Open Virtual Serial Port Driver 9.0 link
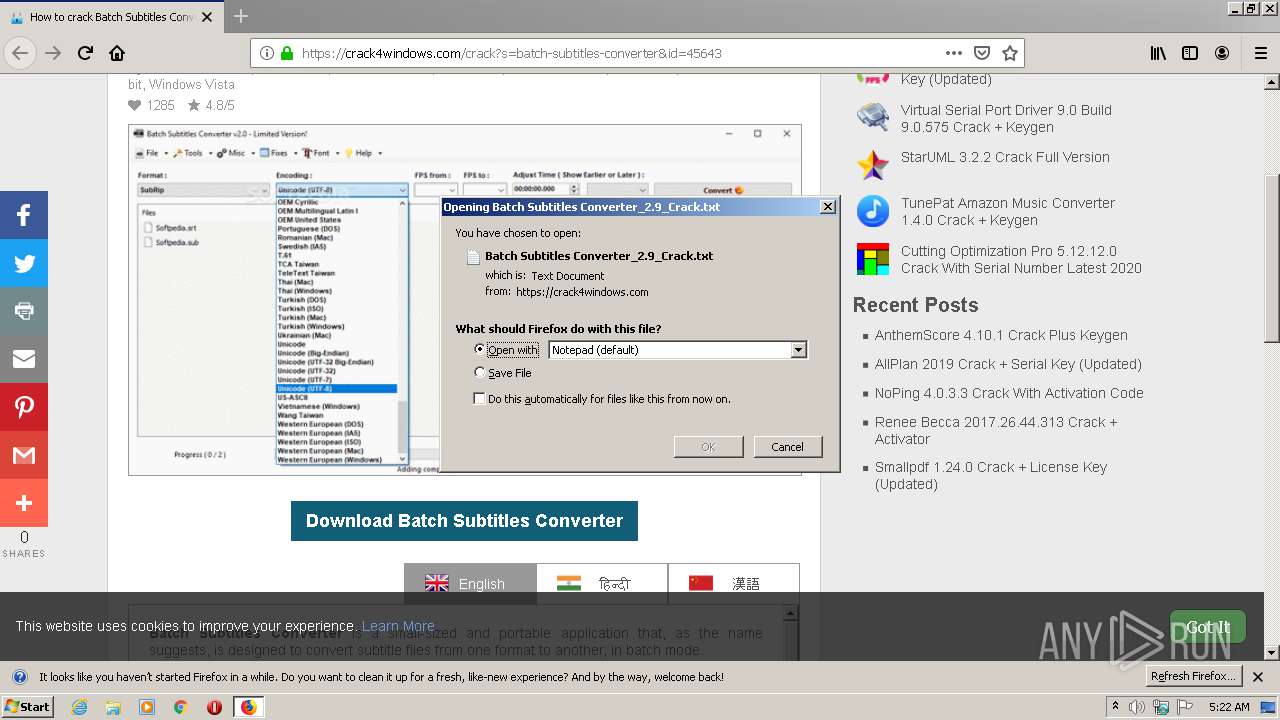Screen dimensions: 1280x720 [x=1006, y=118]
